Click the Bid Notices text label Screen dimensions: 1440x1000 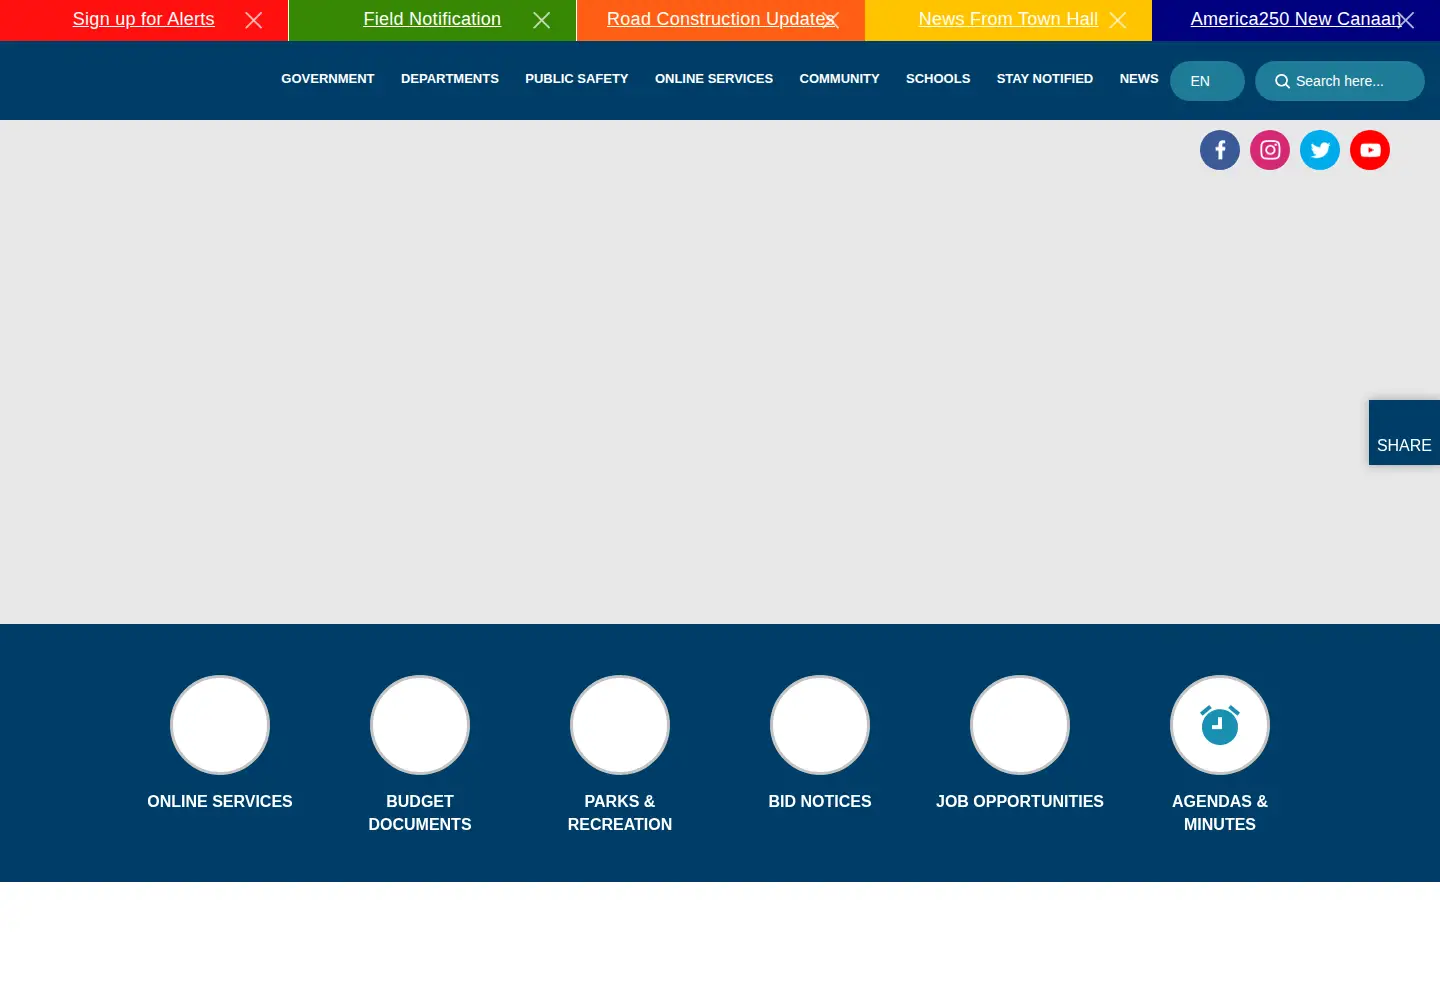(x=820, y=801)
